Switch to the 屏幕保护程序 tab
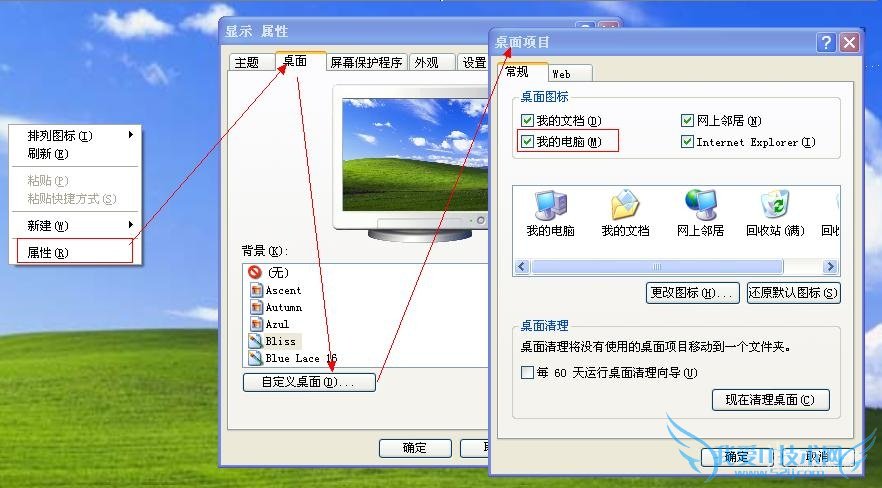Screen dimensions: 882x488 (366, 62)
